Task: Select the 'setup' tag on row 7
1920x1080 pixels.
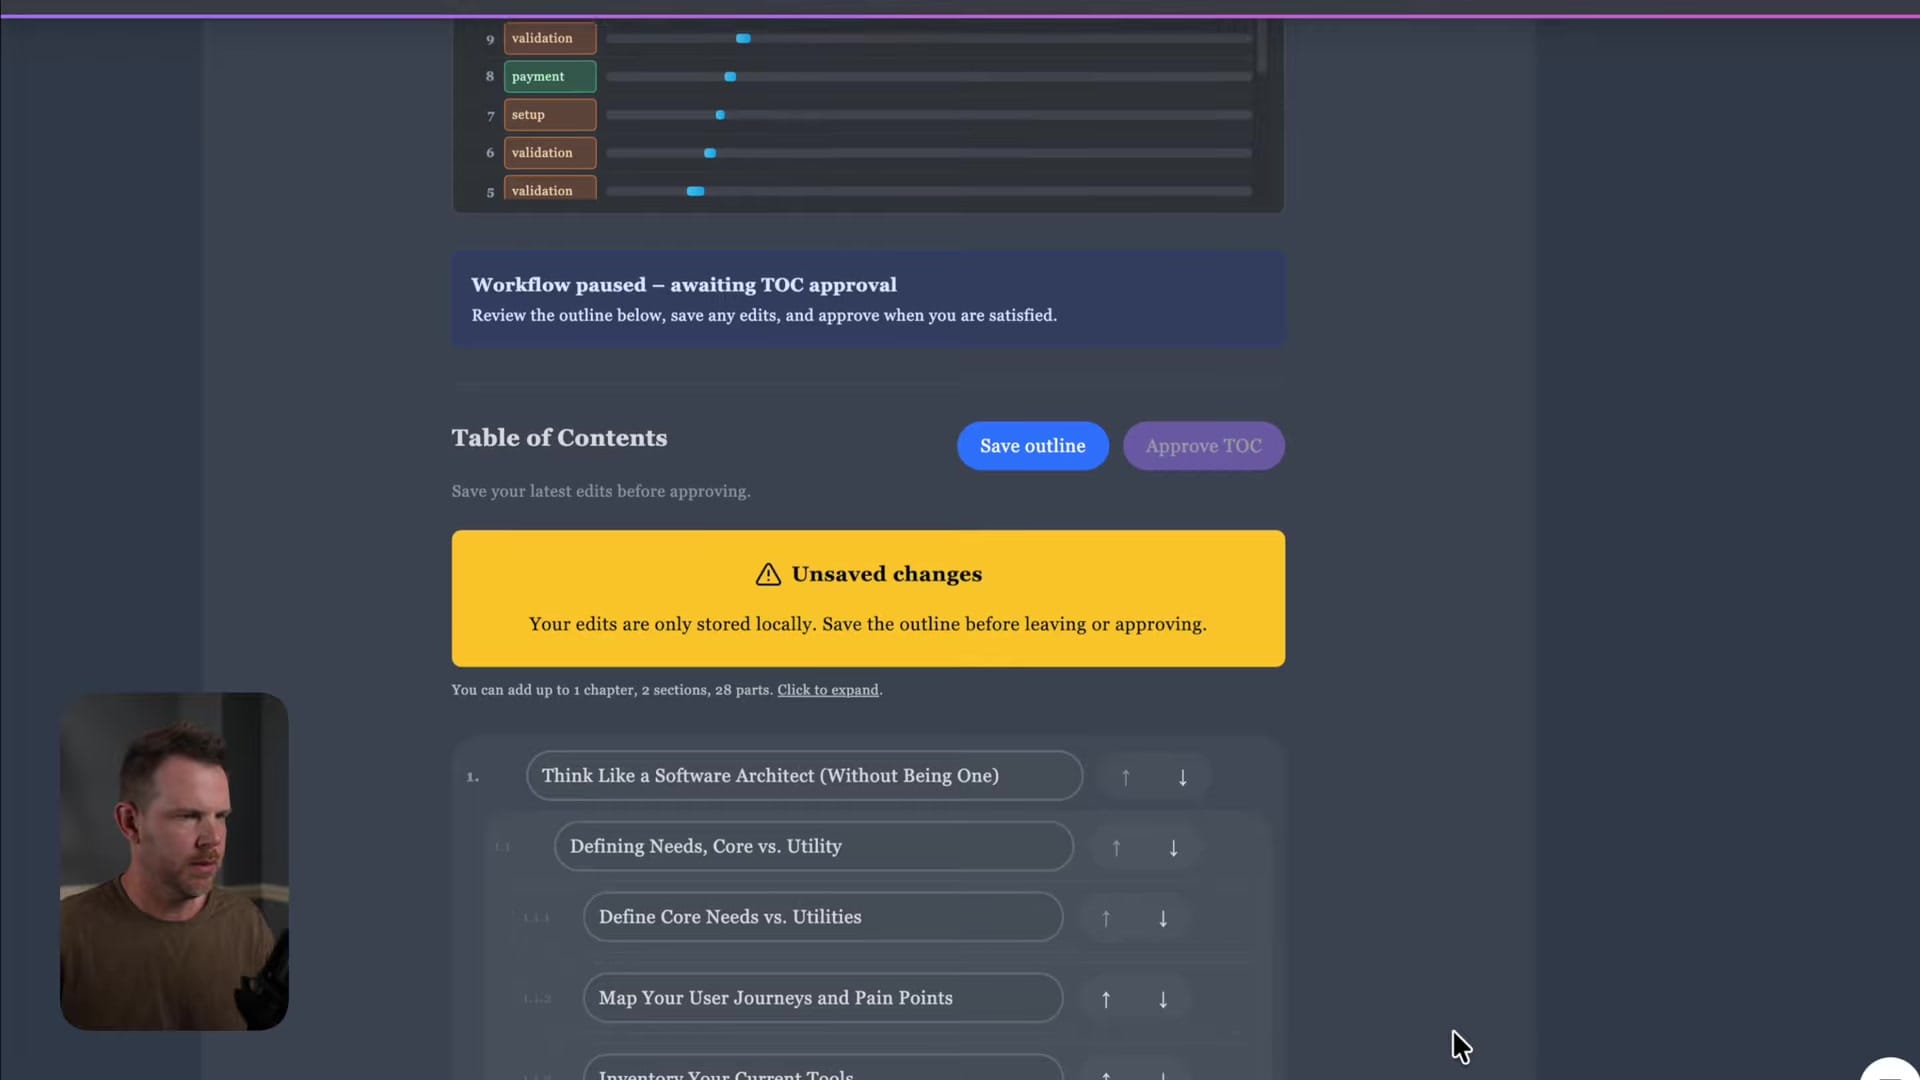Action: pyautogui.click(x=550, y=115)
